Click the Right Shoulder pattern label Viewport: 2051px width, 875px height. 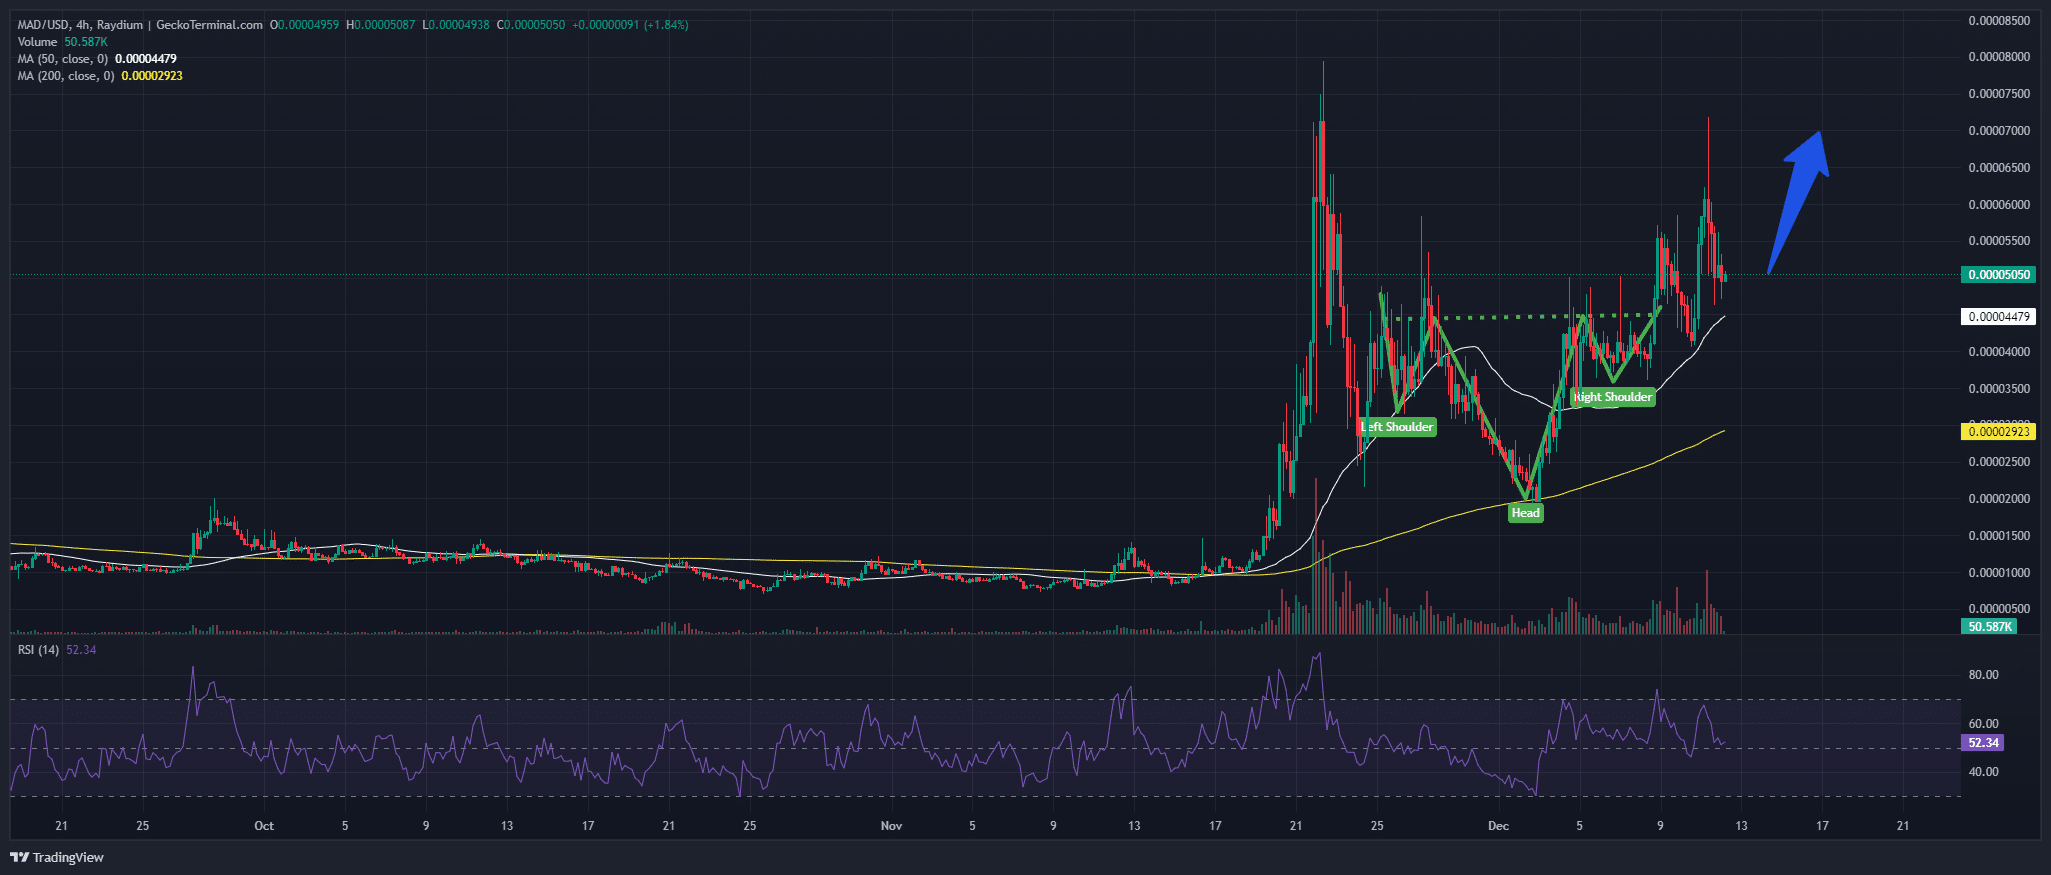tap(1613, 397)
